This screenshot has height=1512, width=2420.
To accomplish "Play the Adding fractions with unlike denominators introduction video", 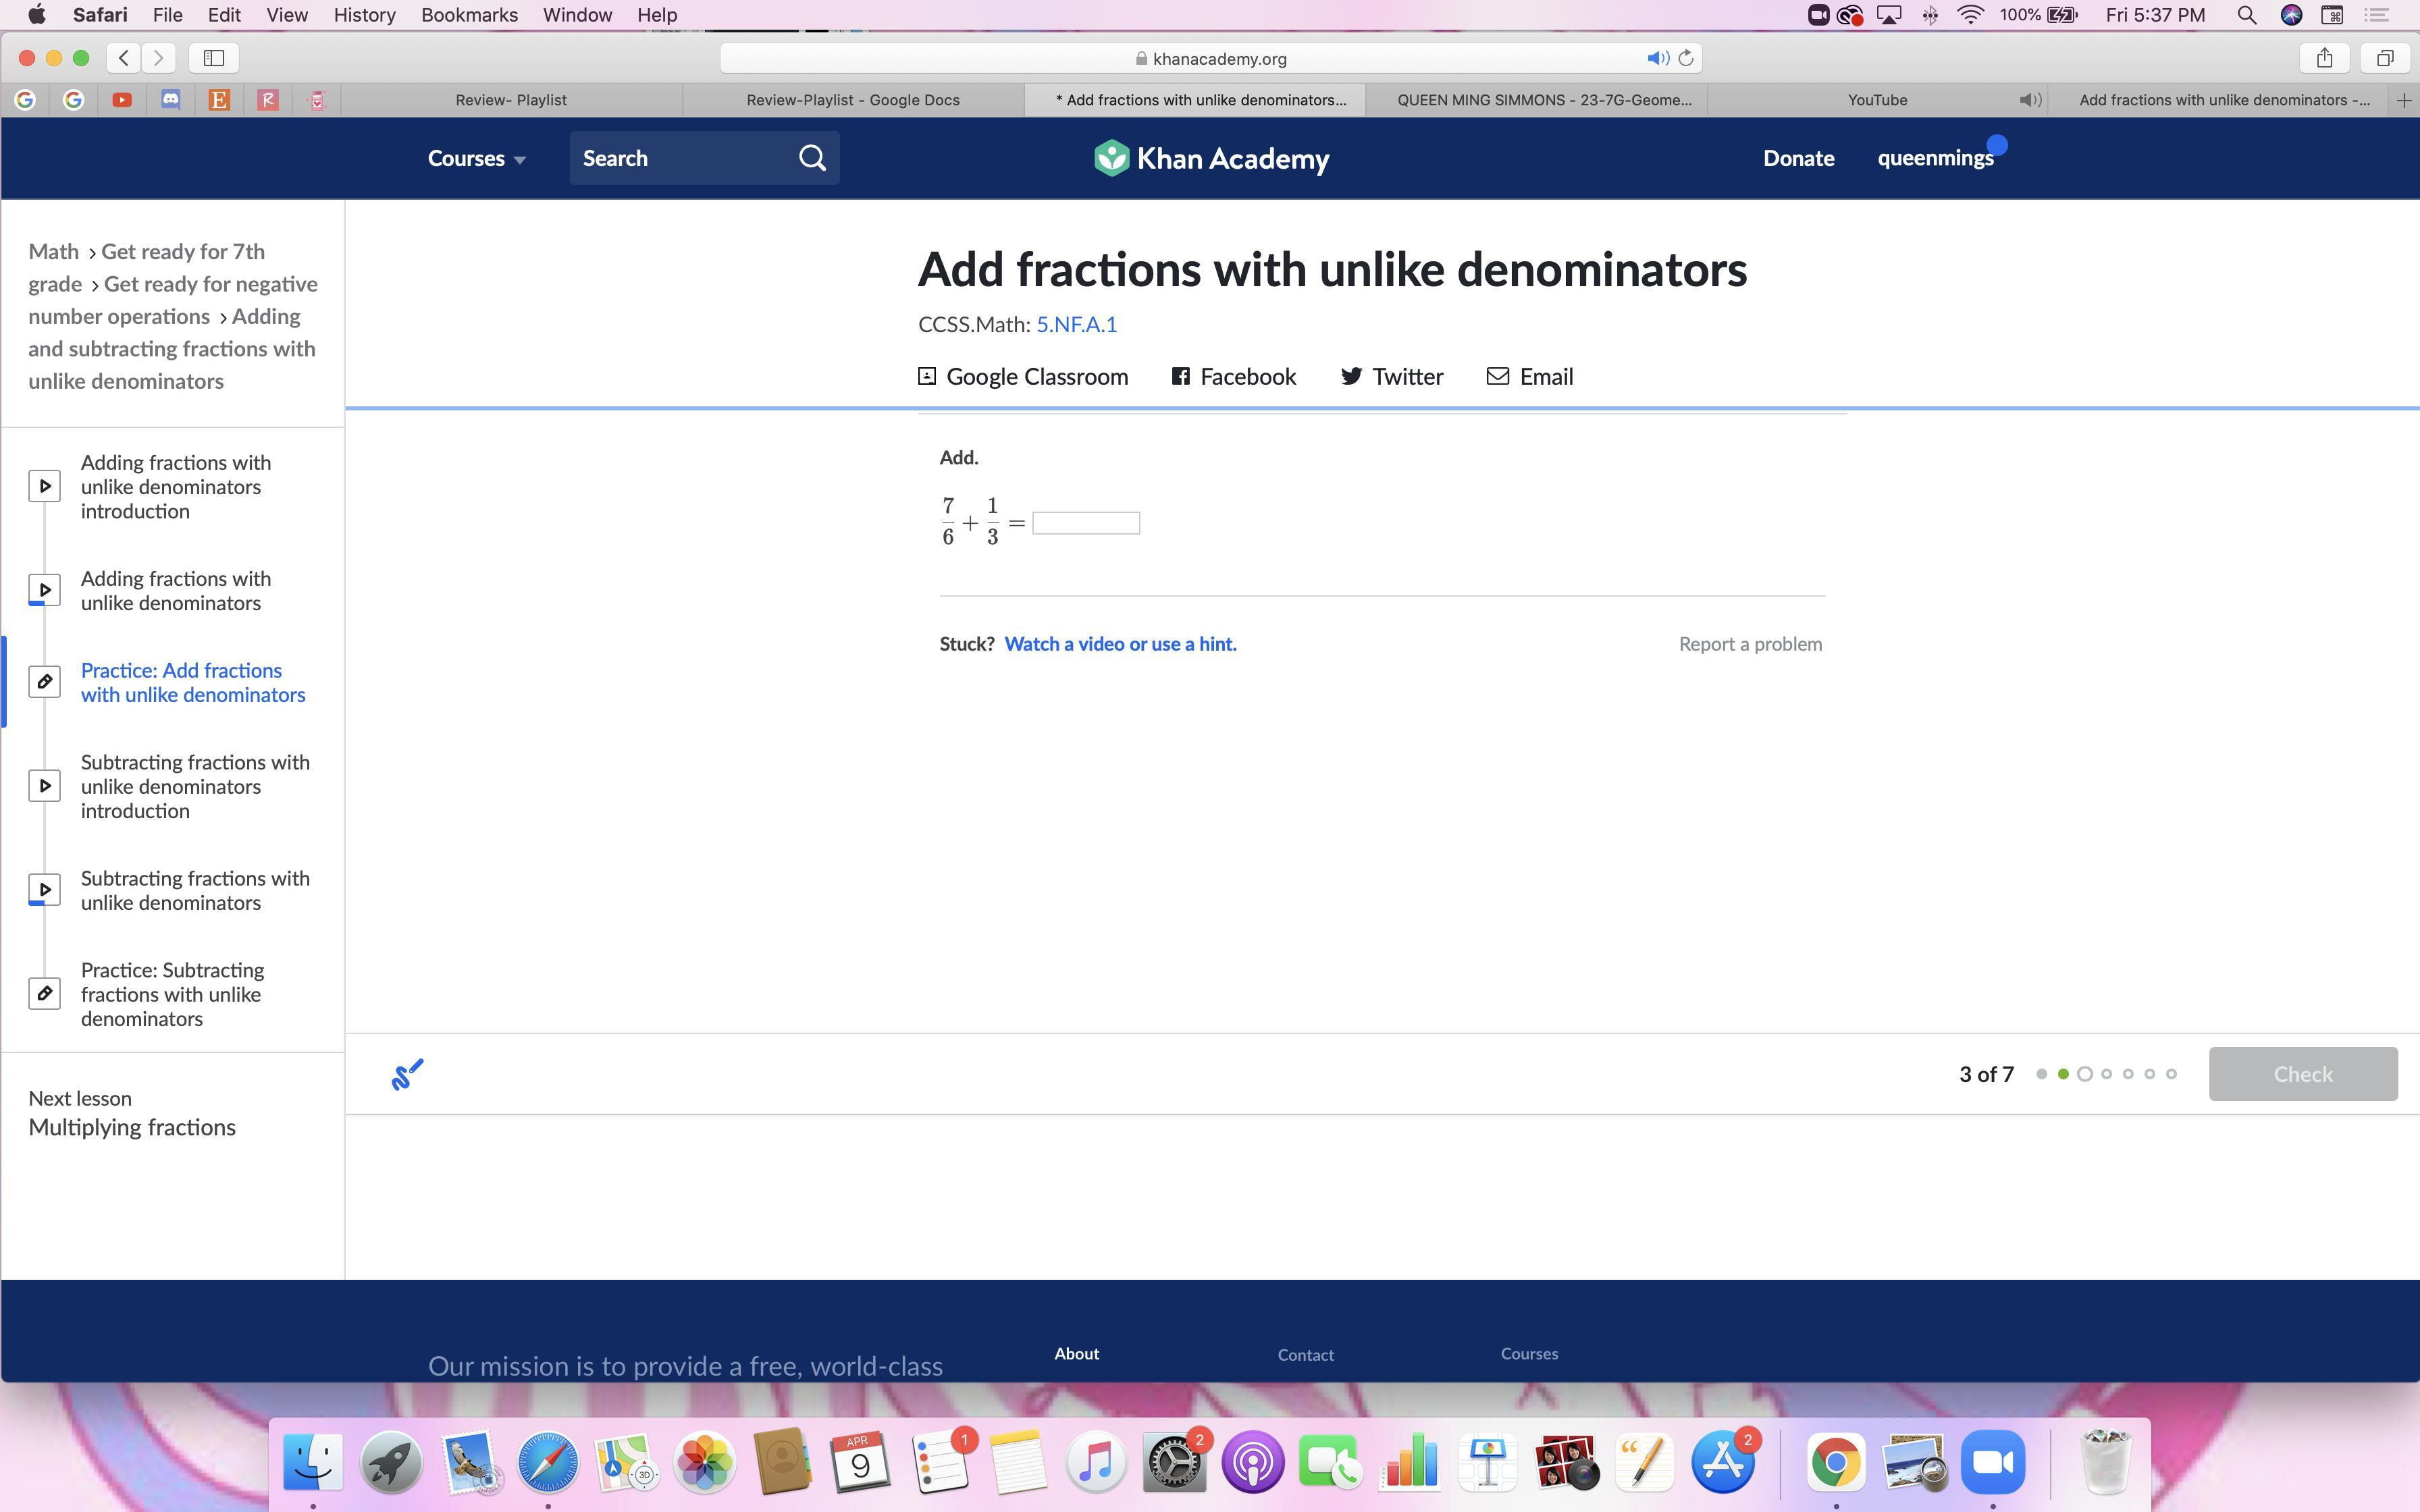I will [x=44, y=487].
